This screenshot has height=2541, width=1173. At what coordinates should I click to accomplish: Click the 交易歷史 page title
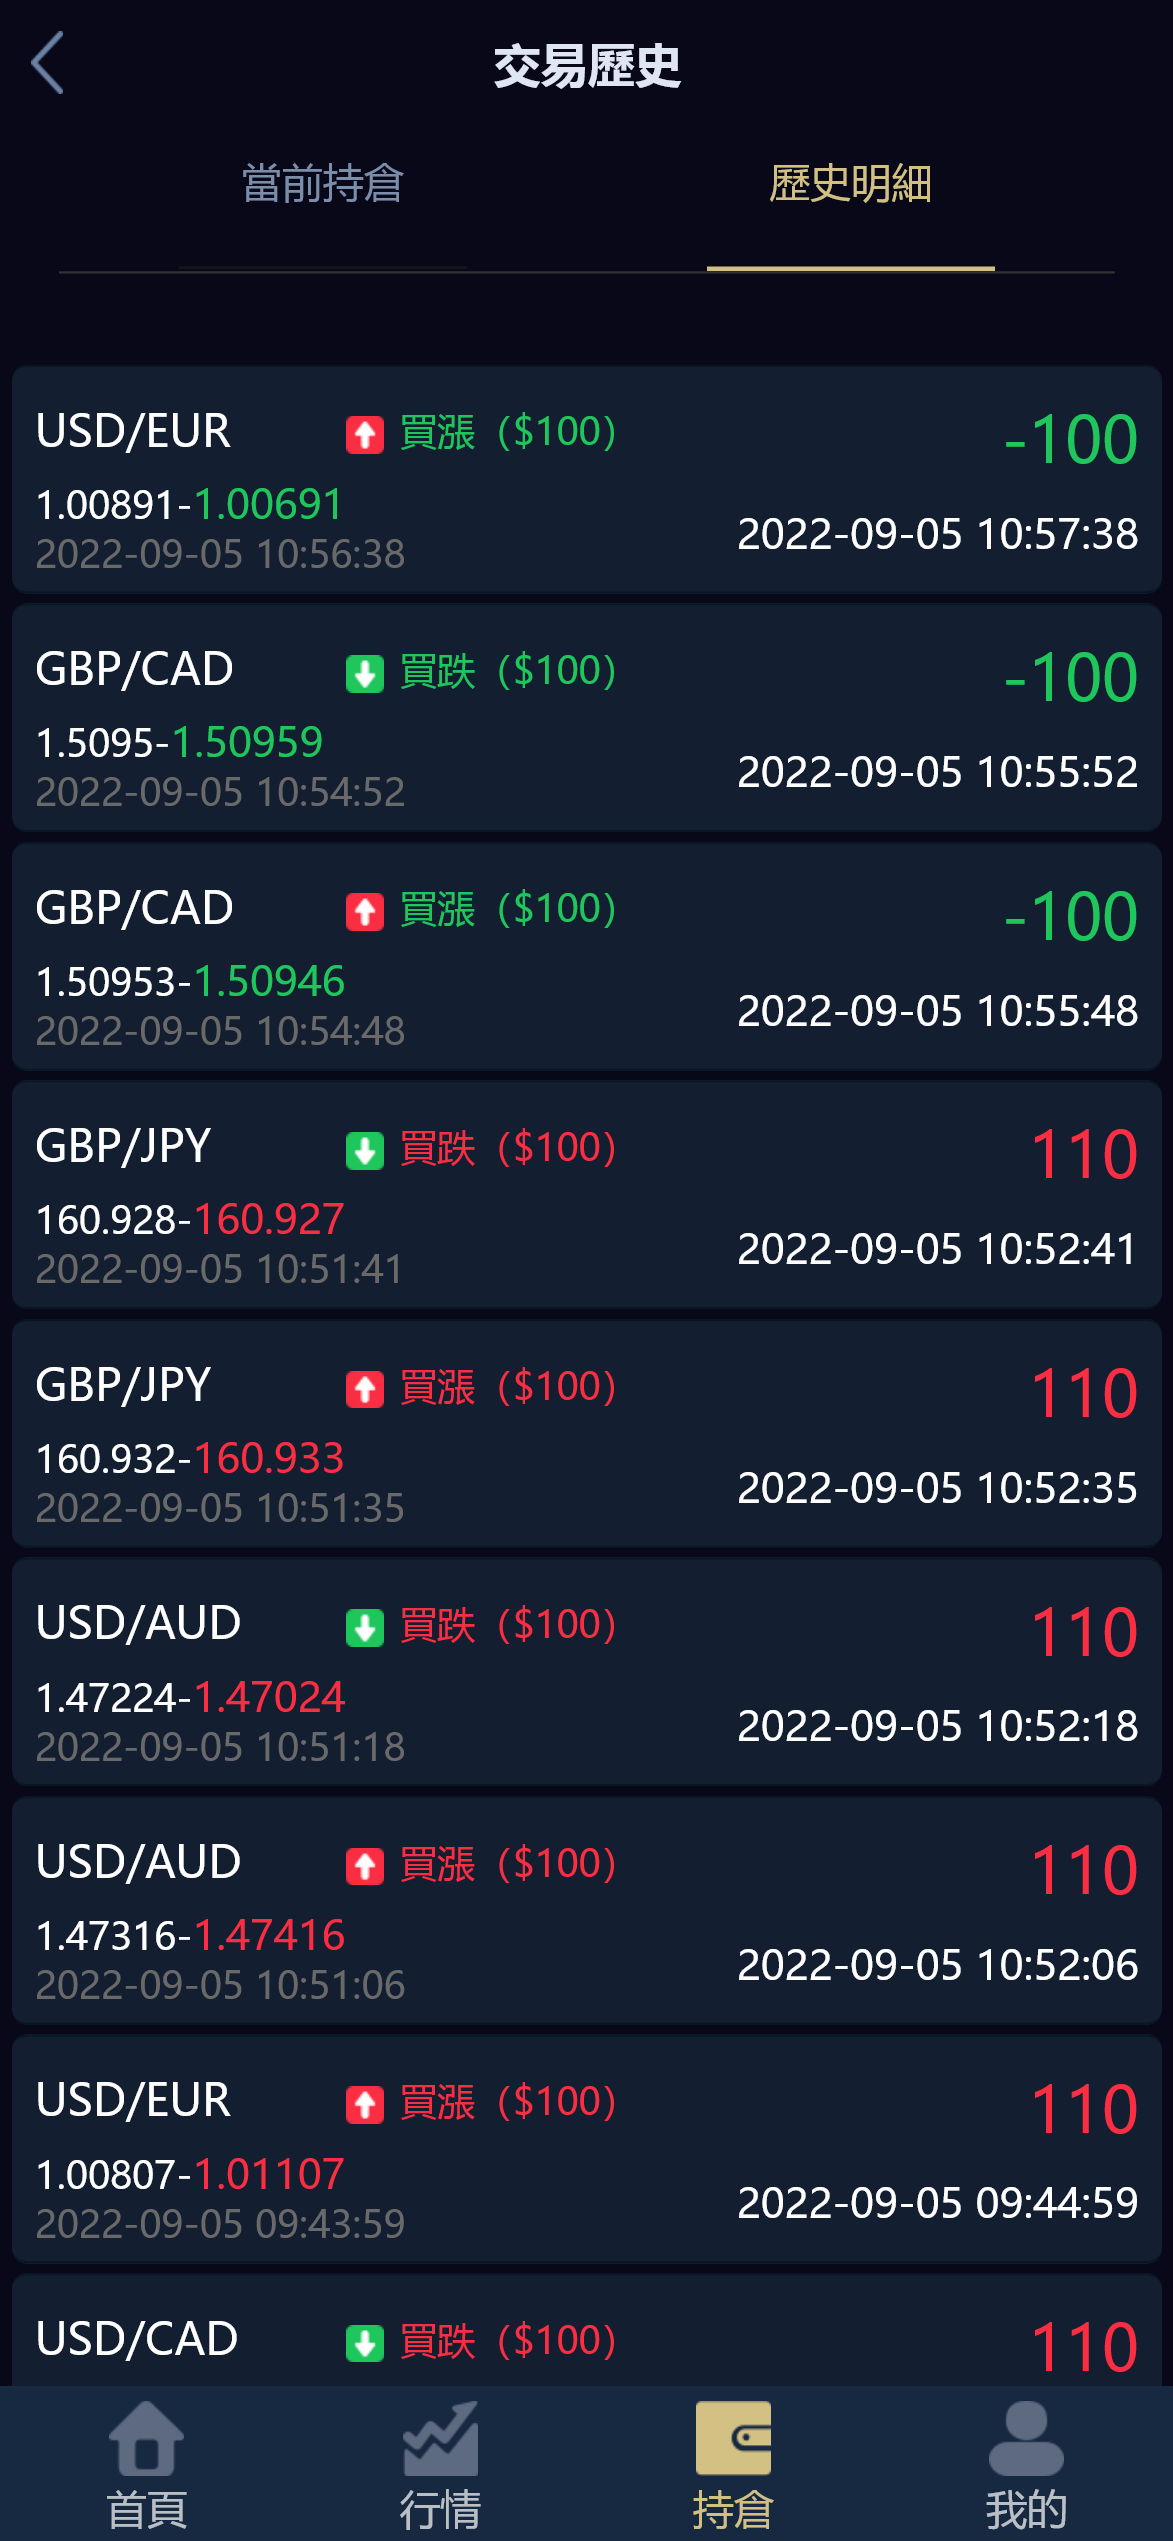(x=587, y=67)
